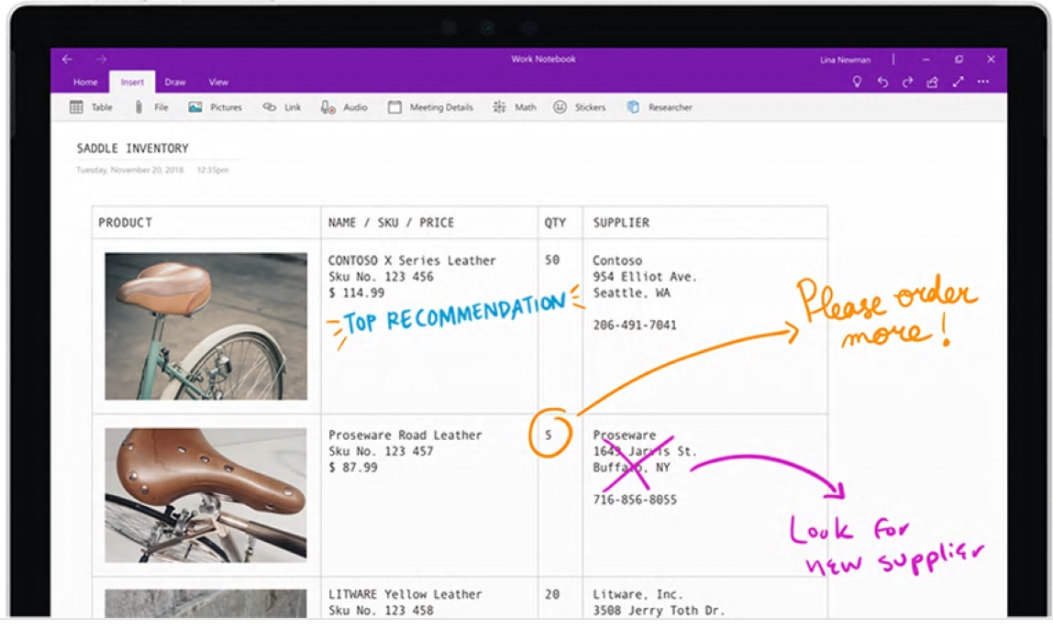Open the more options ellipsis menu
This screenshot has width=1053, height=630.
pos(983,82)
